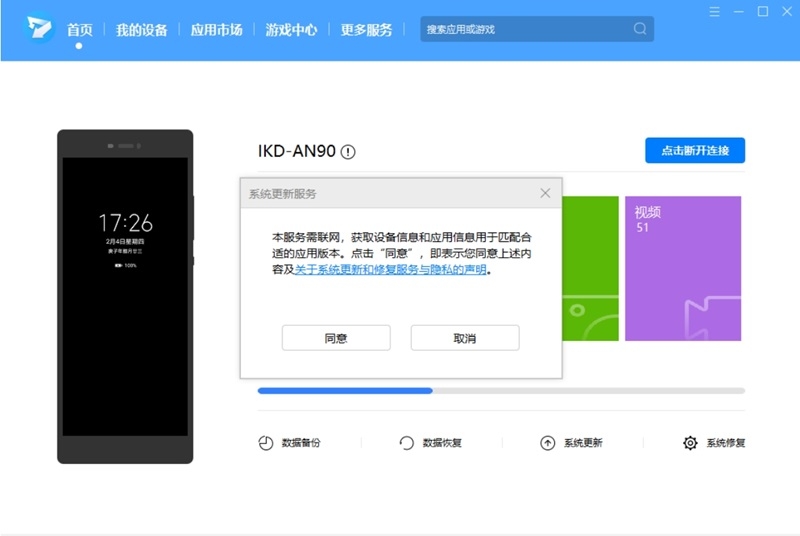Focus the 搜索应用或游戏 search field
The width and height of the screenshot is (800, 536).
(x=537, y=29)
